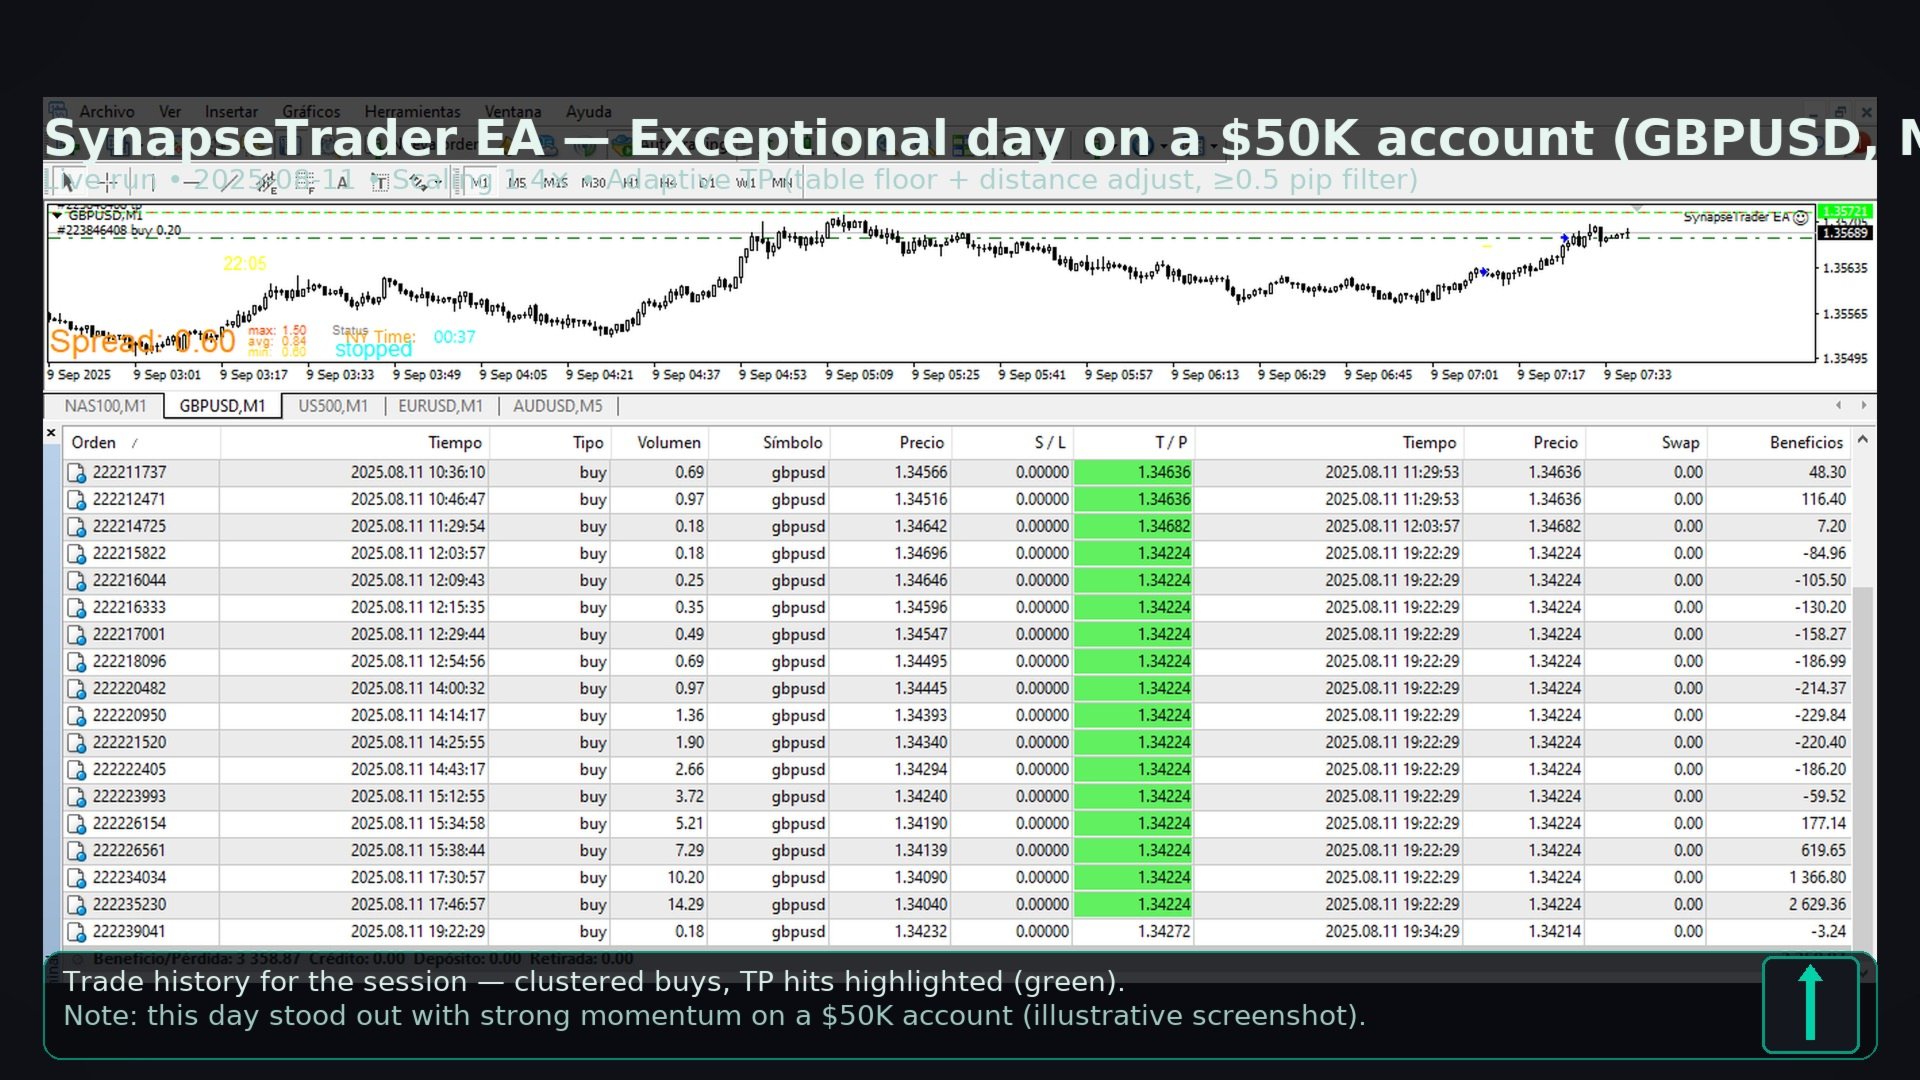Select the GBPUSD,M1 chart tab
This screenshot has height=1080, width=1920.
(x=222, y=406)
